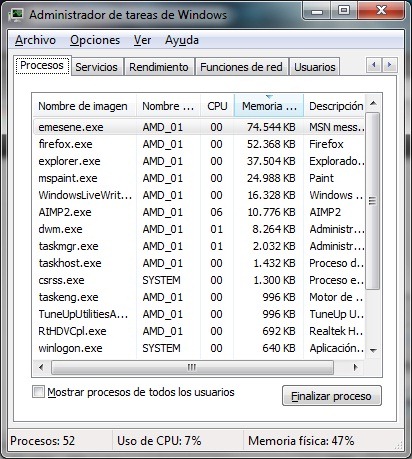The height and width of the screenshot is (459, 412).
Task: Click the horizontal scrollbar thumb
Action: pos(192,367)
